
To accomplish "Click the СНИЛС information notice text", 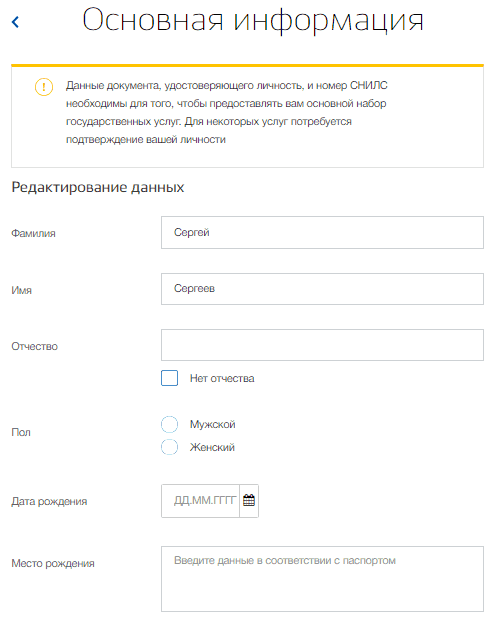I will [227, 112].
